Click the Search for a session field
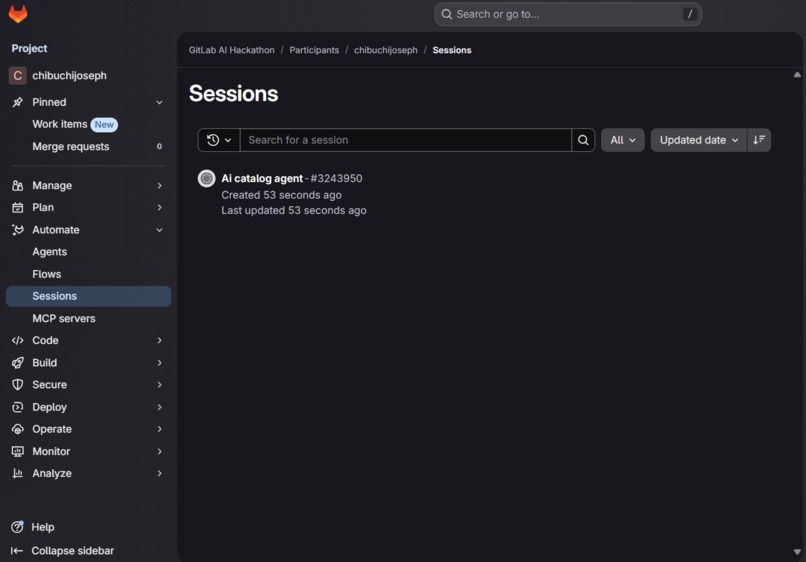This screenshot has width=806, height=562. click(x=406, y=140)
